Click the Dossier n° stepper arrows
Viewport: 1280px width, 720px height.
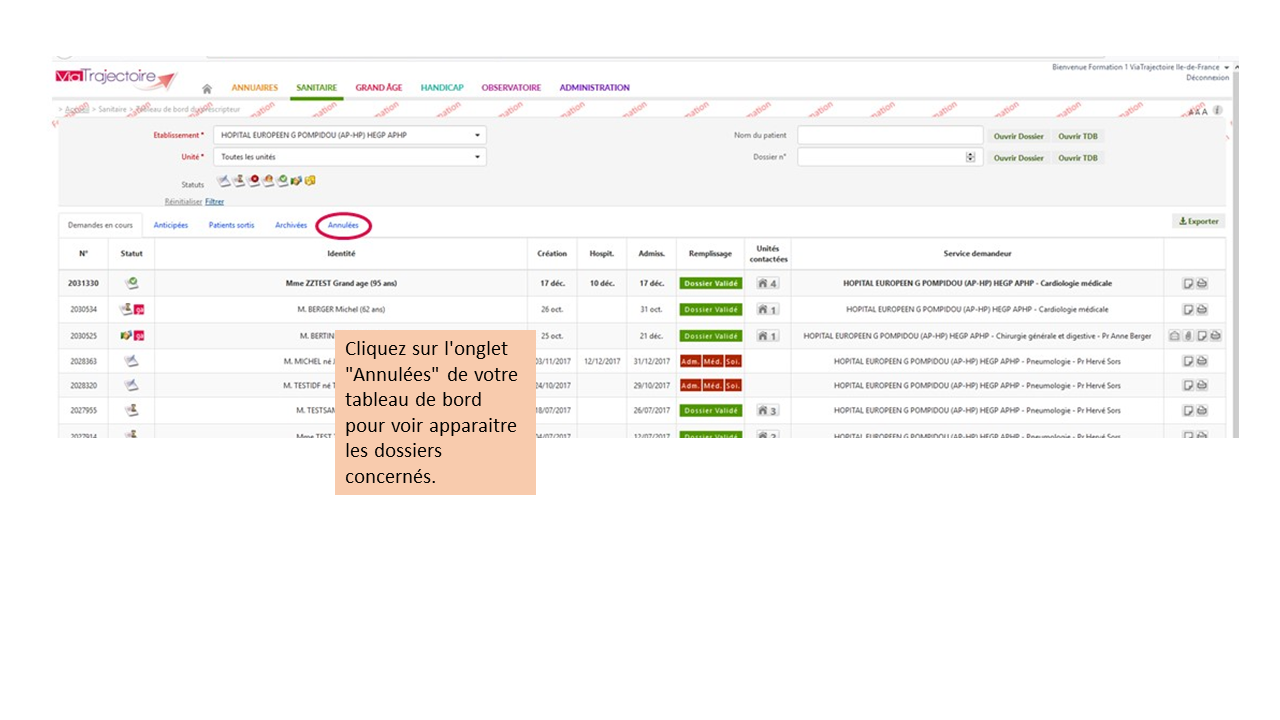[970, 157]
